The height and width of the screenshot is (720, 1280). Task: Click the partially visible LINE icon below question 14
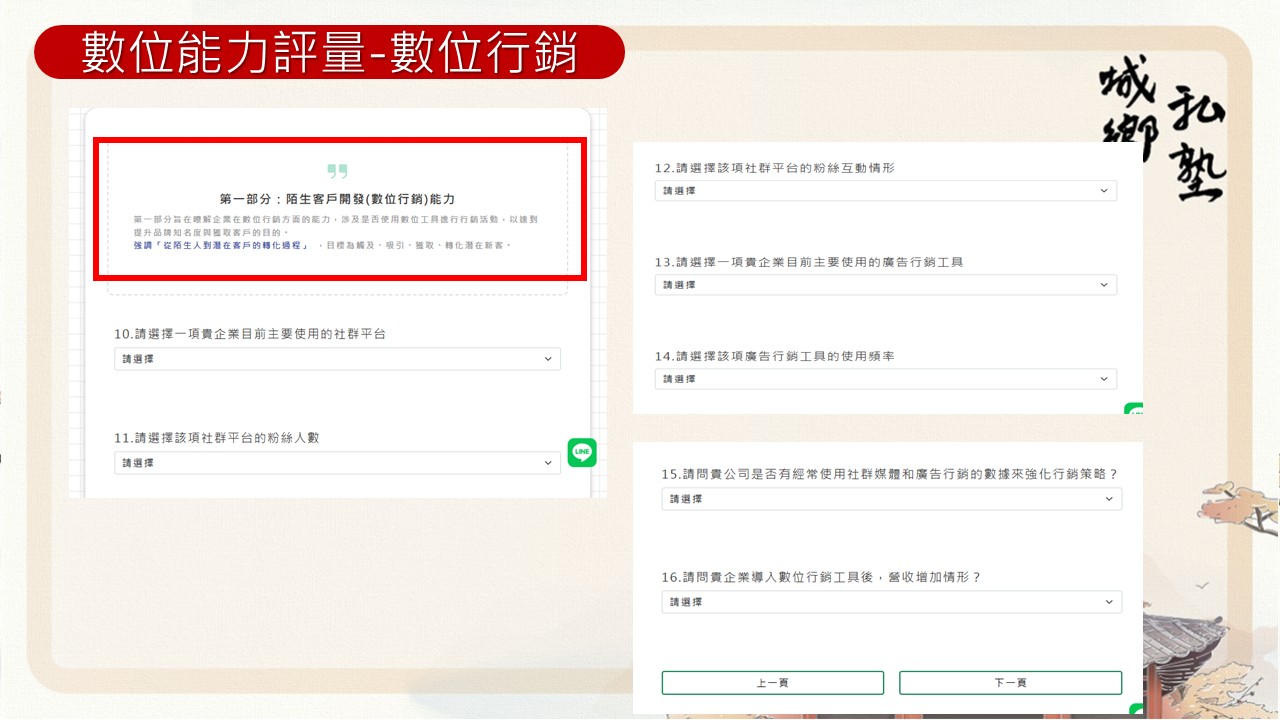1131,410
